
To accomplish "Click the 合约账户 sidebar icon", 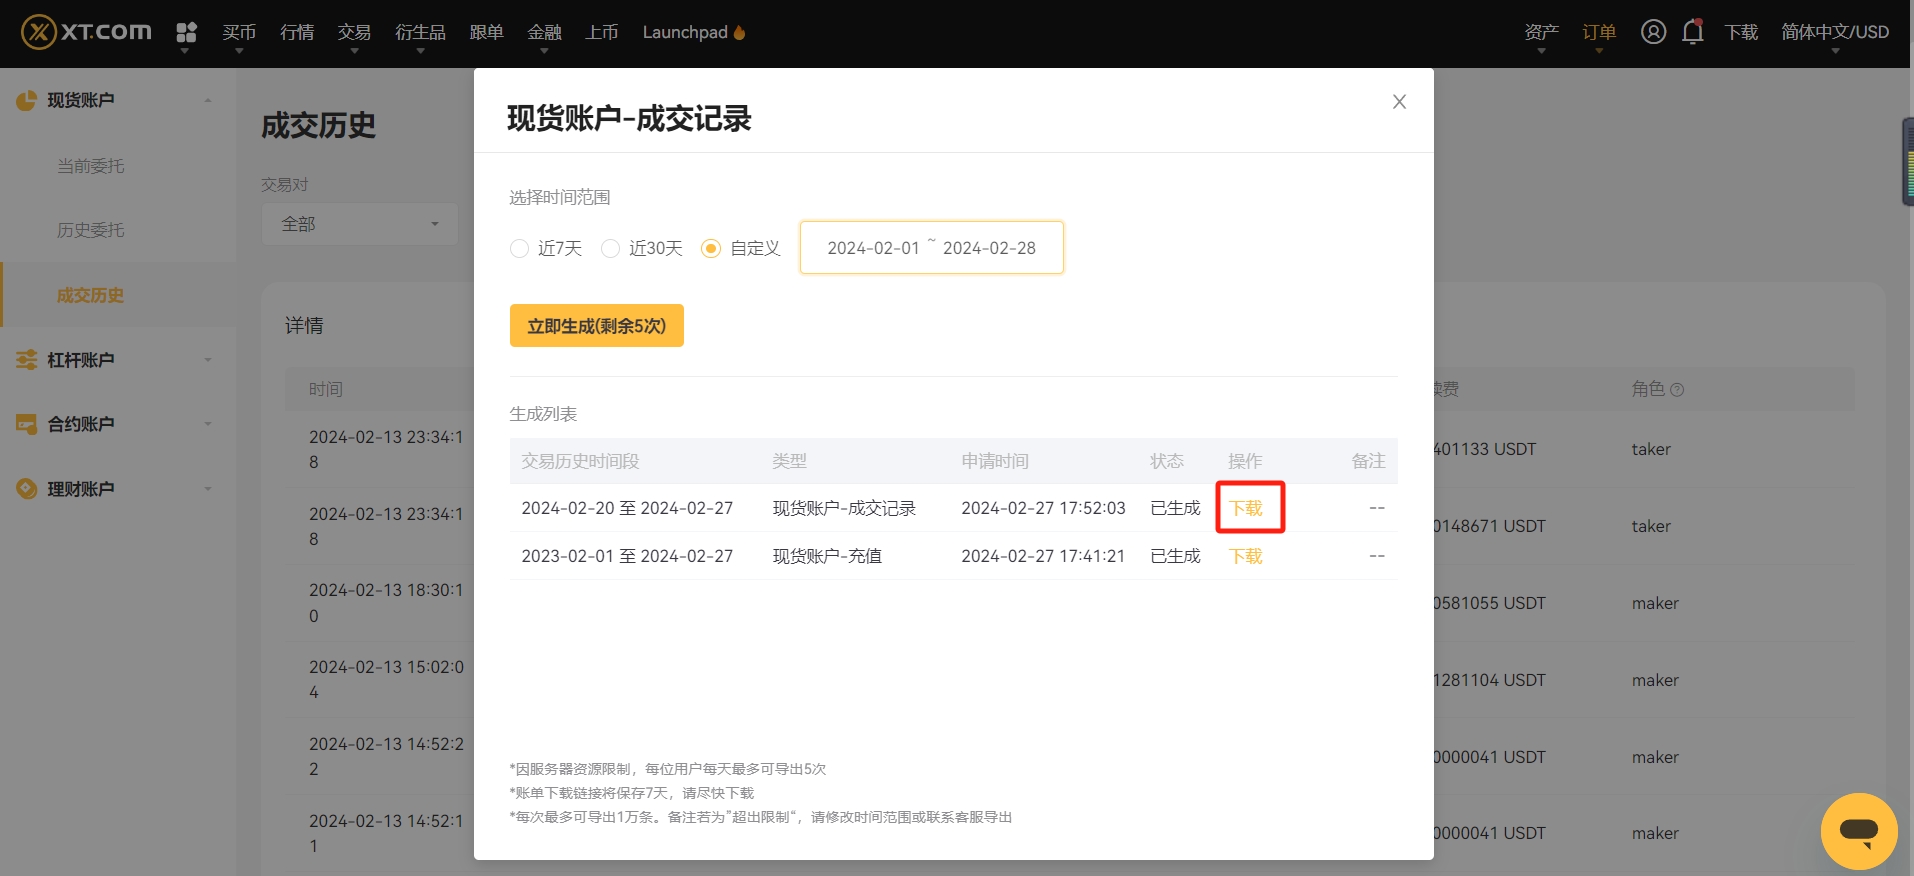I will click(27, 424).
